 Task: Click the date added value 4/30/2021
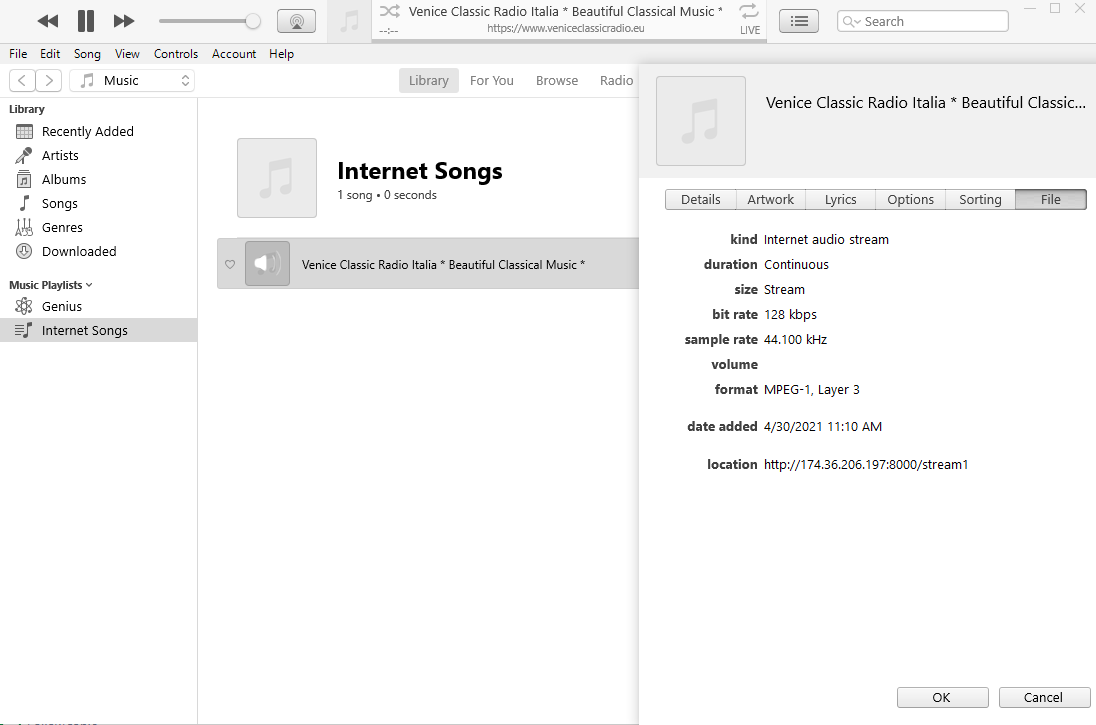[823, 426]
